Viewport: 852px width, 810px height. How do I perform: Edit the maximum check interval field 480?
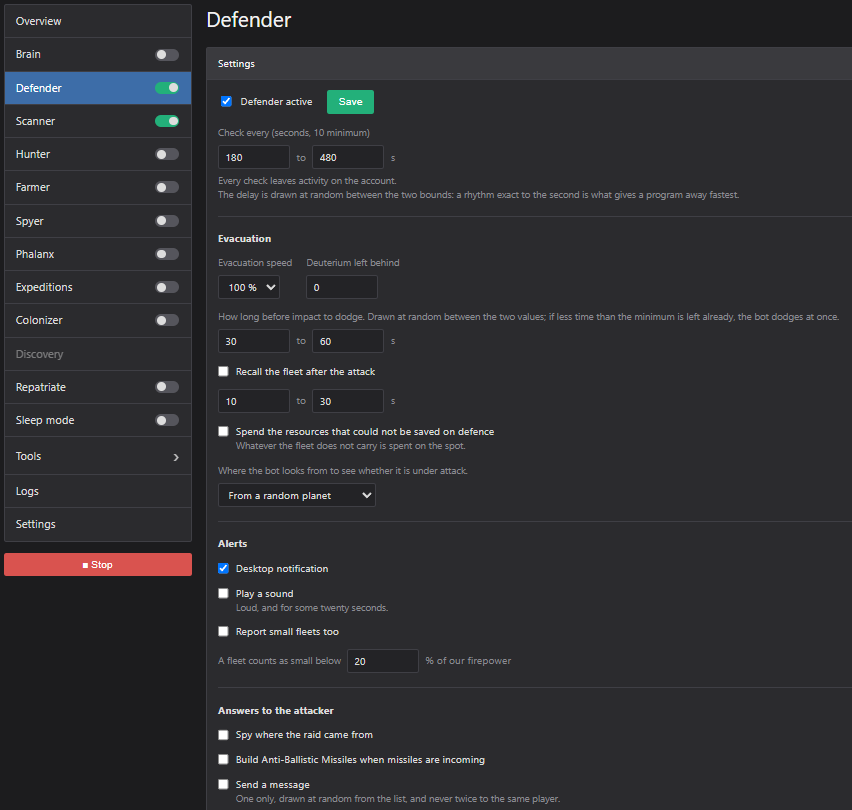[x=348, y=158]
